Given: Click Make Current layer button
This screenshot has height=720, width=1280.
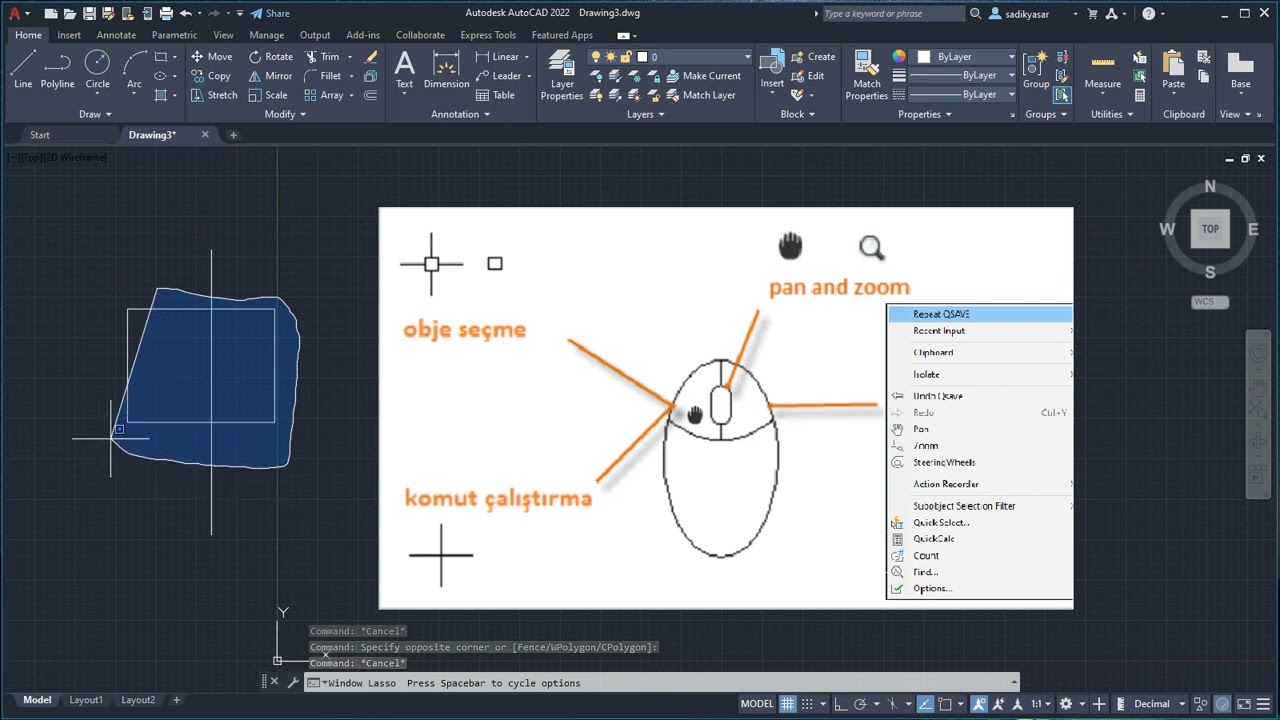Looking at the screenshot, I should pyautogui.click(x=703, y=76).
